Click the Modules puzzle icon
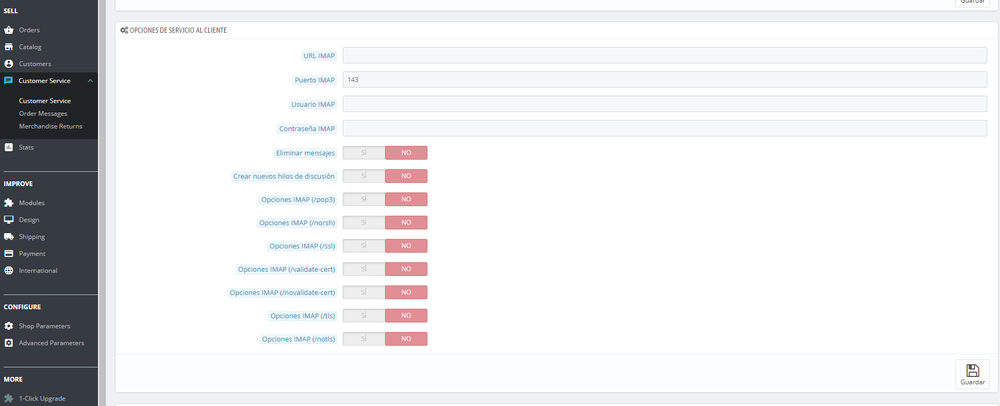Screen dimensions: 1000x406 click(8, 203)
